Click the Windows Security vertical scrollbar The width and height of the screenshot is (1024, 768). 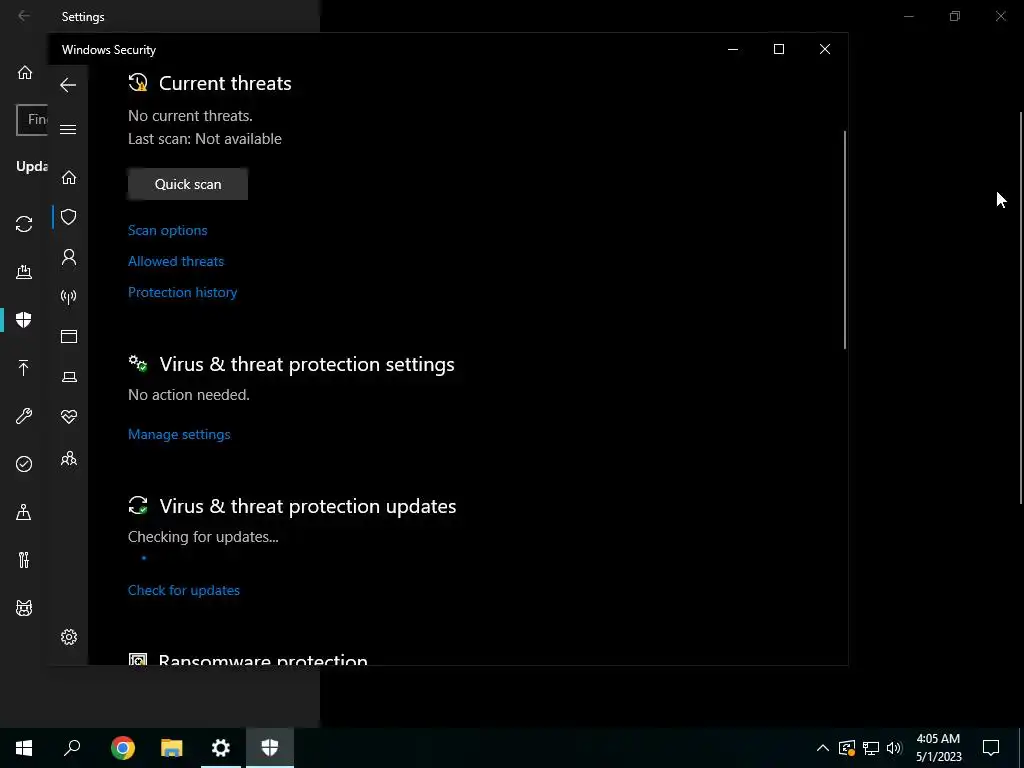click(844, 240)
